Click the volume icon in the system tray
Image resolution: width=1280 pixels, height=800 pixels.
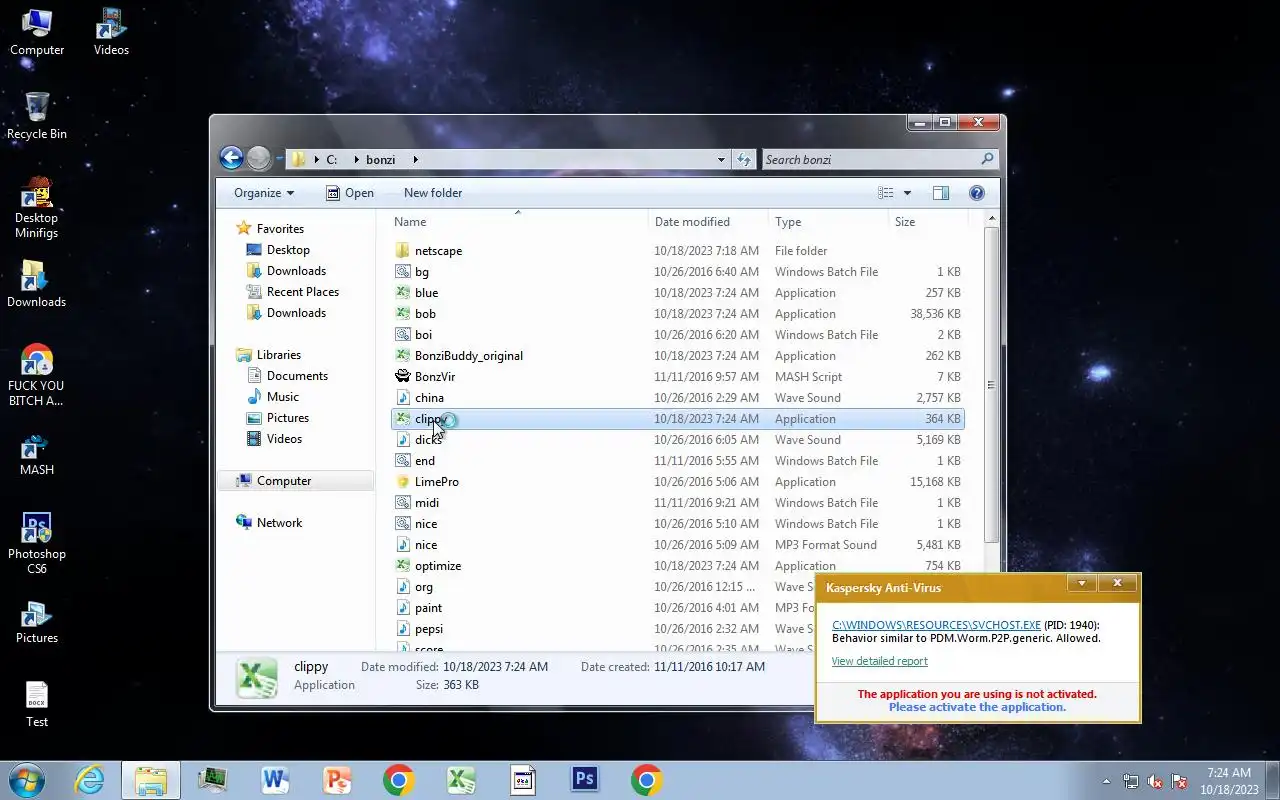[x=1155, y=782]
